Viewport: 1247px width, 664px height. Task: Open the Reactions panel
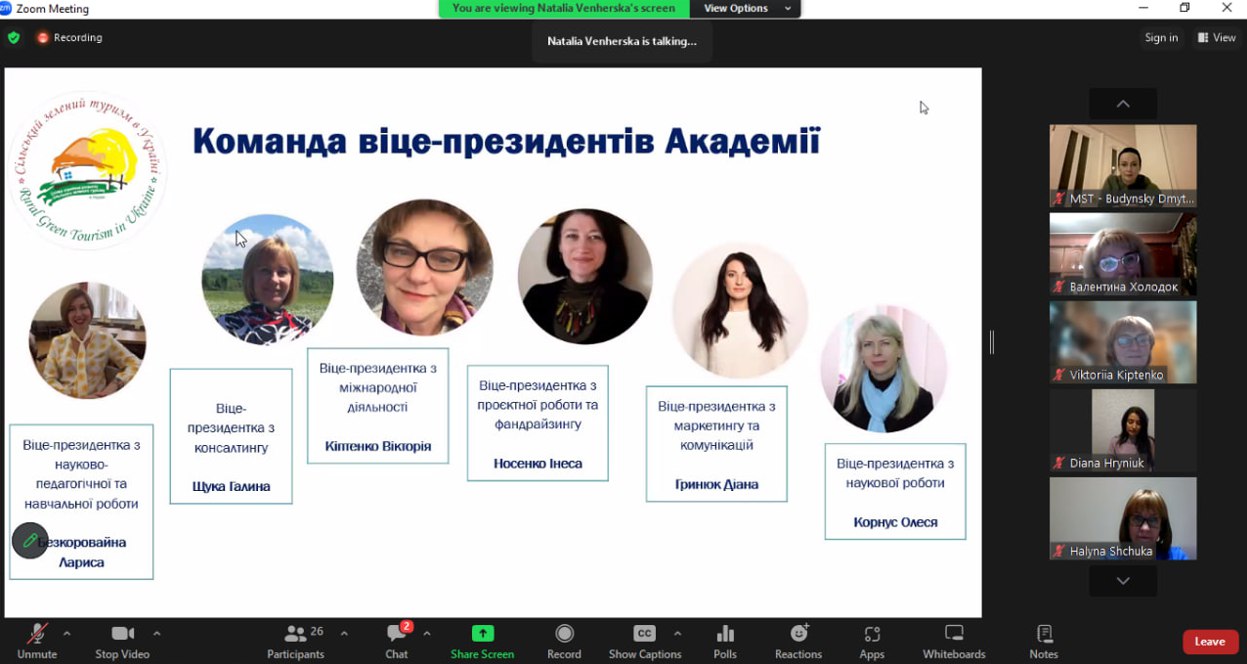click(798, 641)
